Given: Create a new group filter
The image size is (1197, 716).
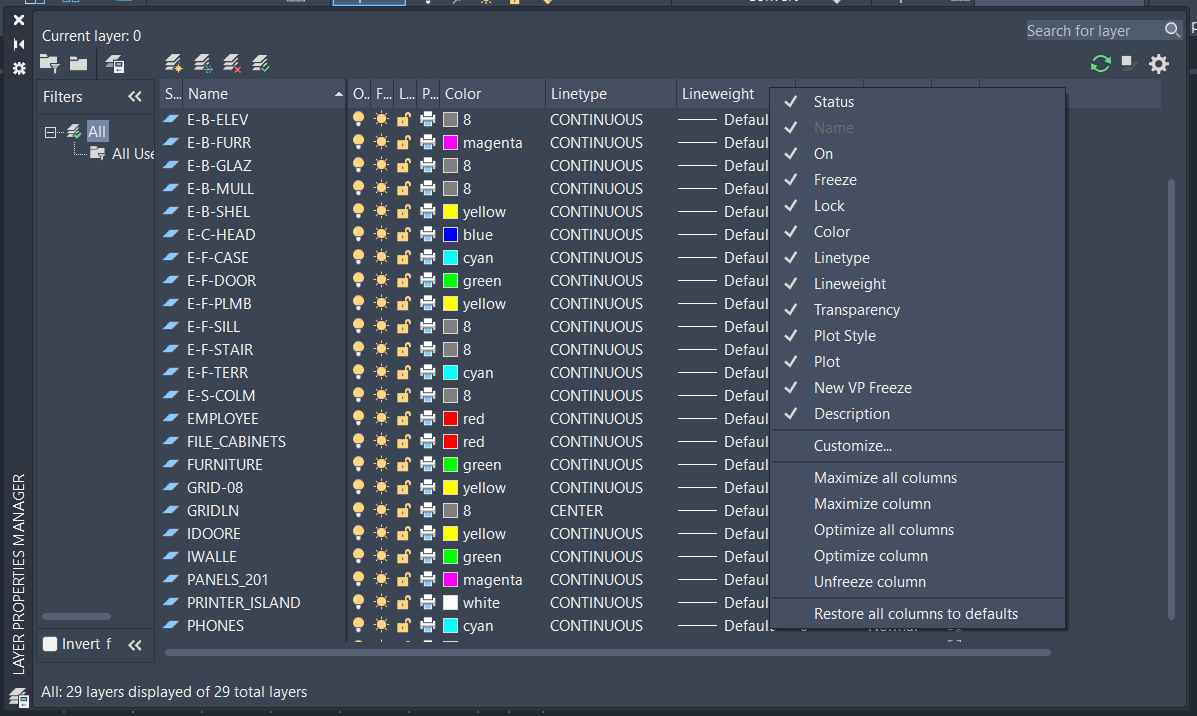Looking at the screenshot, I should click(x=79, y=64).
